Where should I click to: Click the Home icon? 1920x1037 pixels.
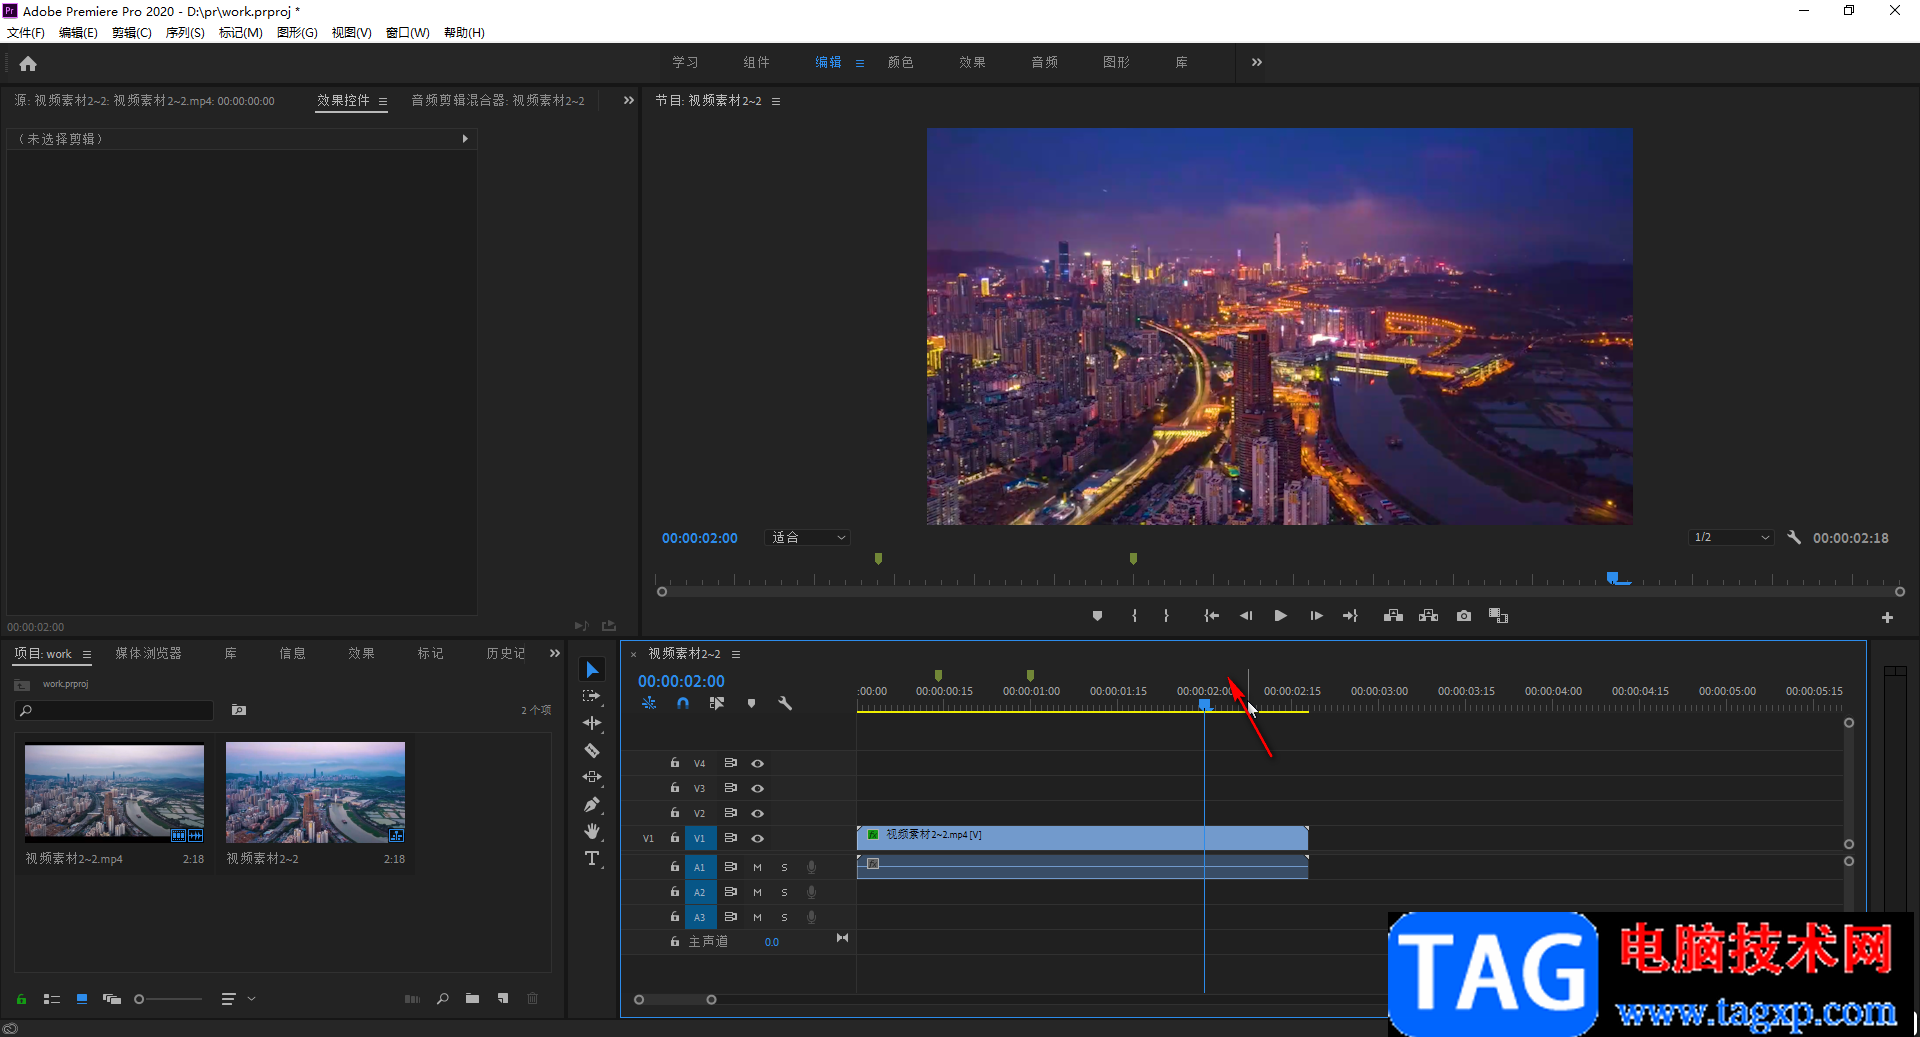(x=28, y=63)
